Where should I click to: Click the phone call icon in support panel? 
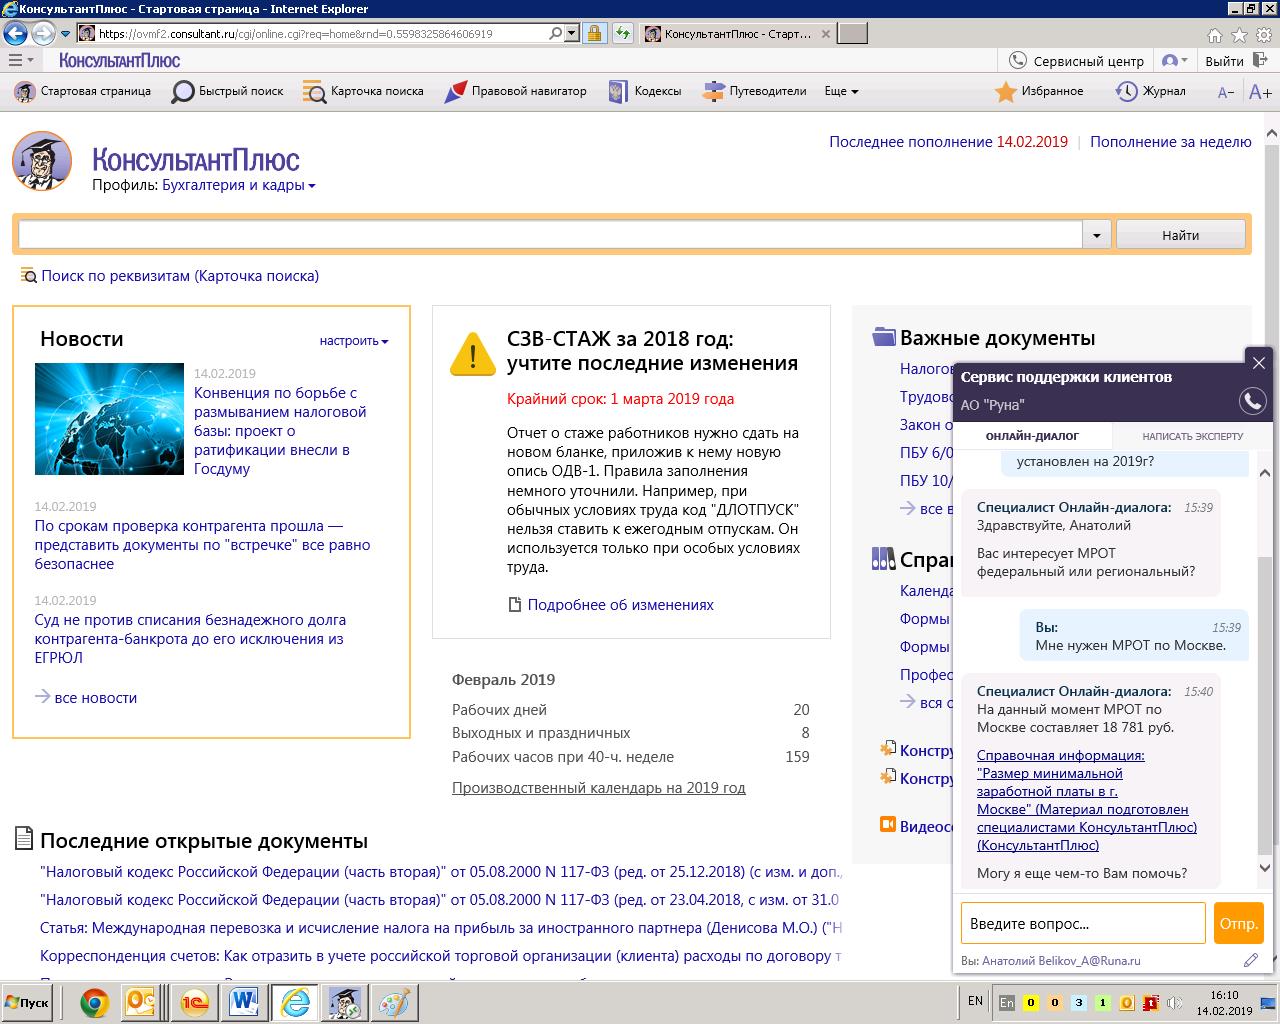tap(1252, 401)
